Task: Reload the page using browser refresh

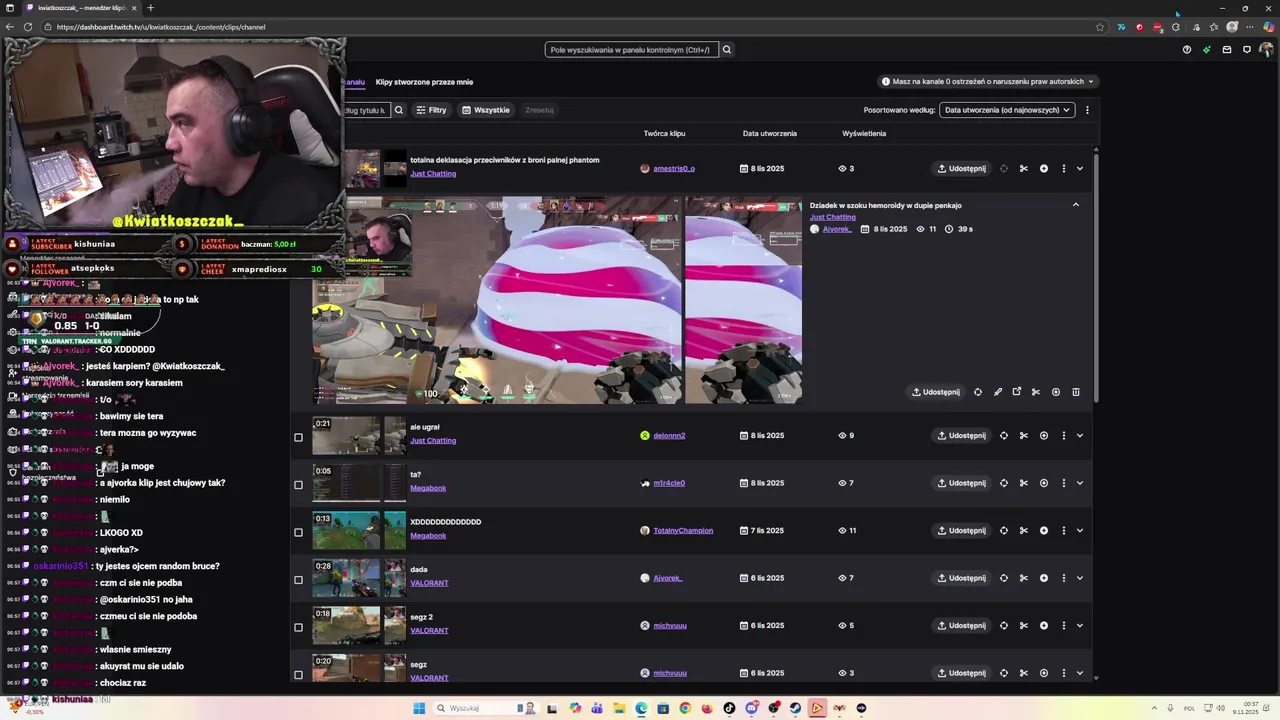Action: tap(27, 27)
